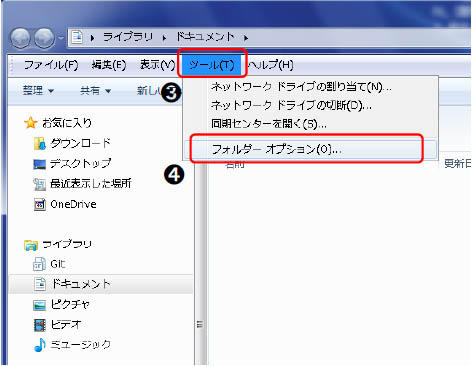This screenshot has height=366, width=472.
Task: Open 最近表示した場所 icon
Action: pos(39,184)
